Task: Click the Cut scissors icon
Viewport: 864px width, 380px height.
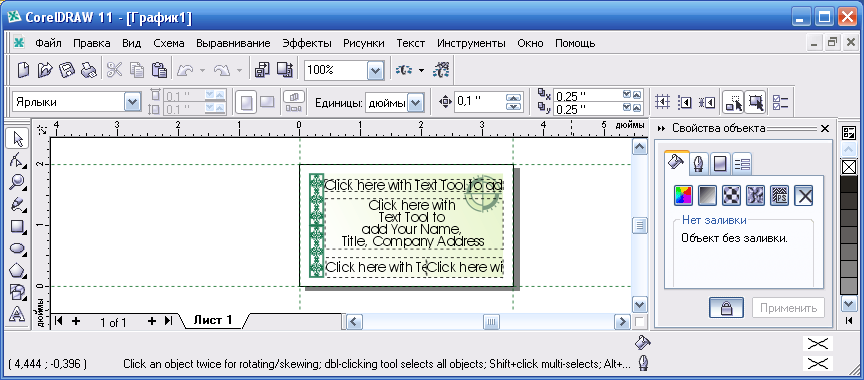Action: 114,70
